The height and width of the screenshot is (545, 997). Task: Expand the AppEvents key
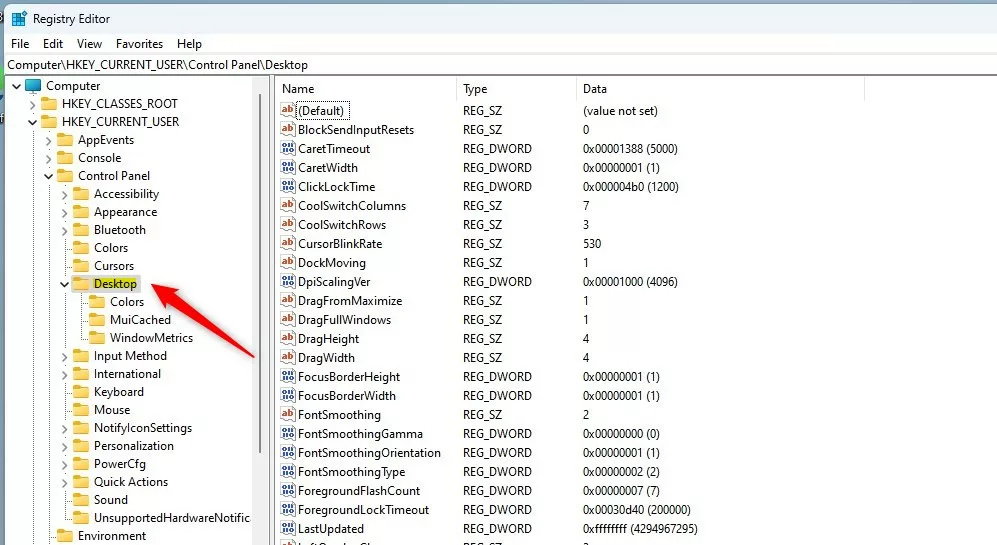48,141
